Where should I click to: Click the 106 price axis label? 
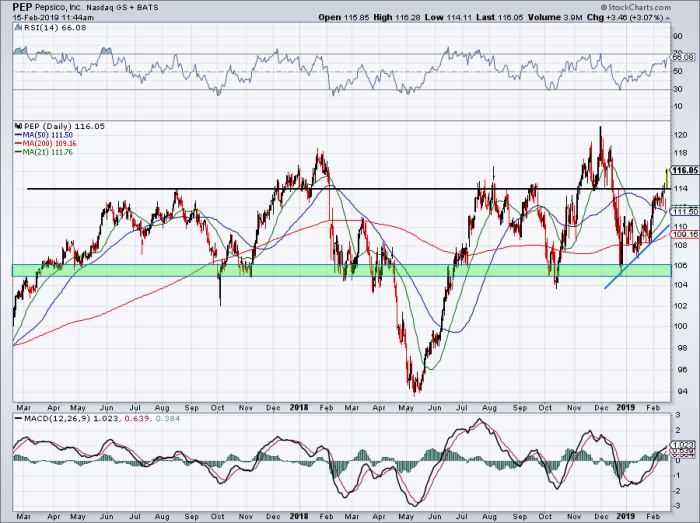(679, 266)
